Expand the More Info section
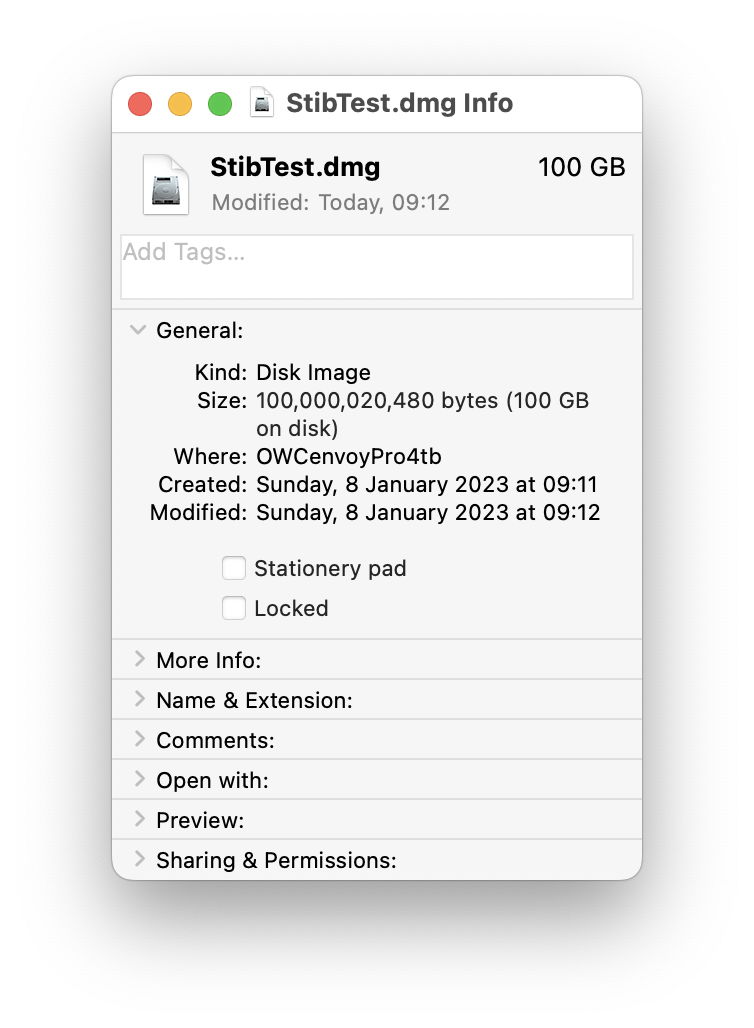The width and height of the screenshot is (754, 1028). (139, 659)
